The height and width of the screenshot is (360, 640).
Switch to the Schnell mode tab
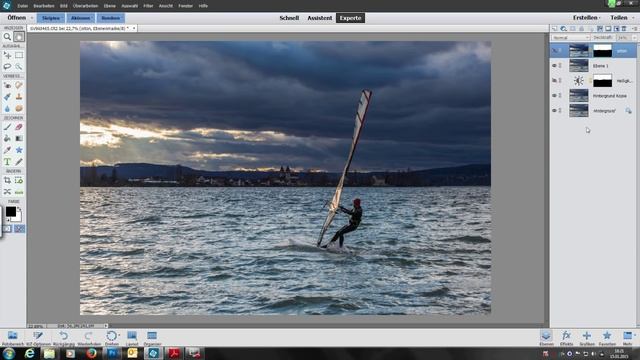289,18
